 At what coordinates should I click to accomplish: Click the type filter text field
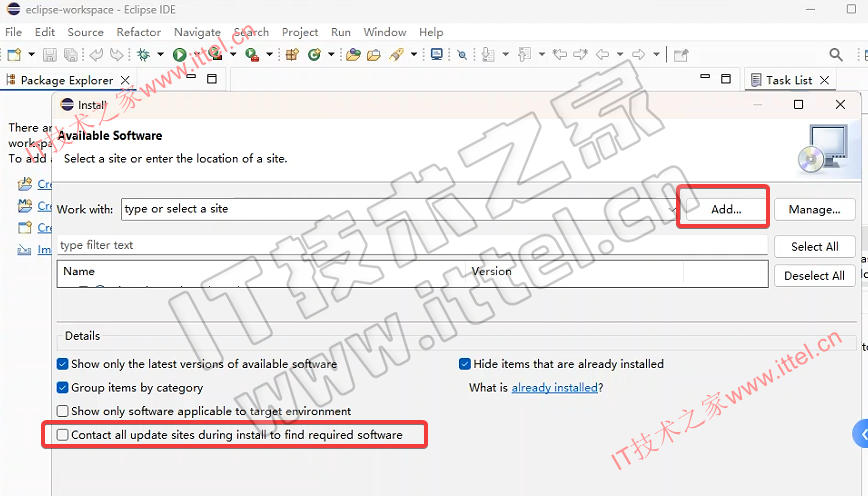pos(412,245)
